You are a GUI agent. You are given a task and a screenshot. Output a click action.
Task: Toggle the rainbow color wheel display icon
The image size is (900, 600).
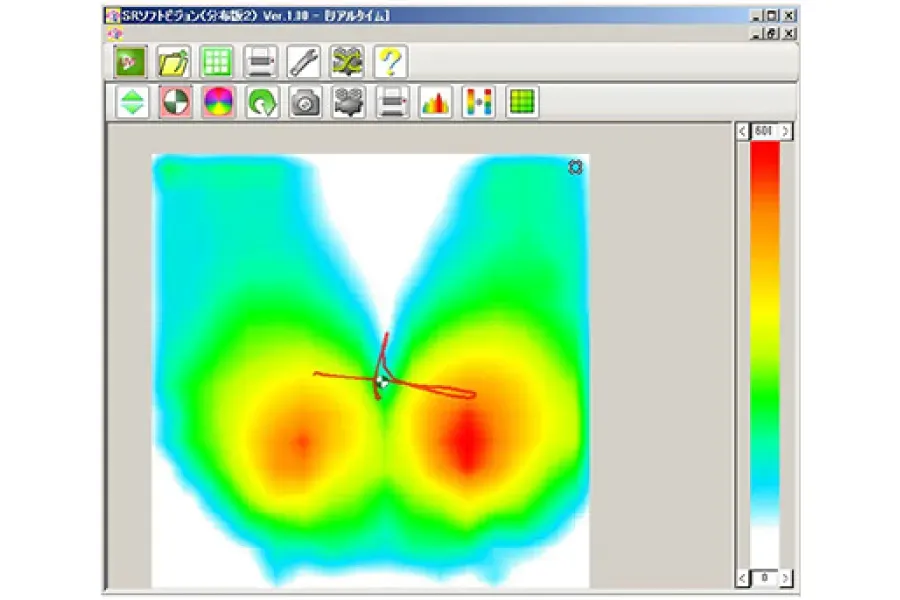218,102
